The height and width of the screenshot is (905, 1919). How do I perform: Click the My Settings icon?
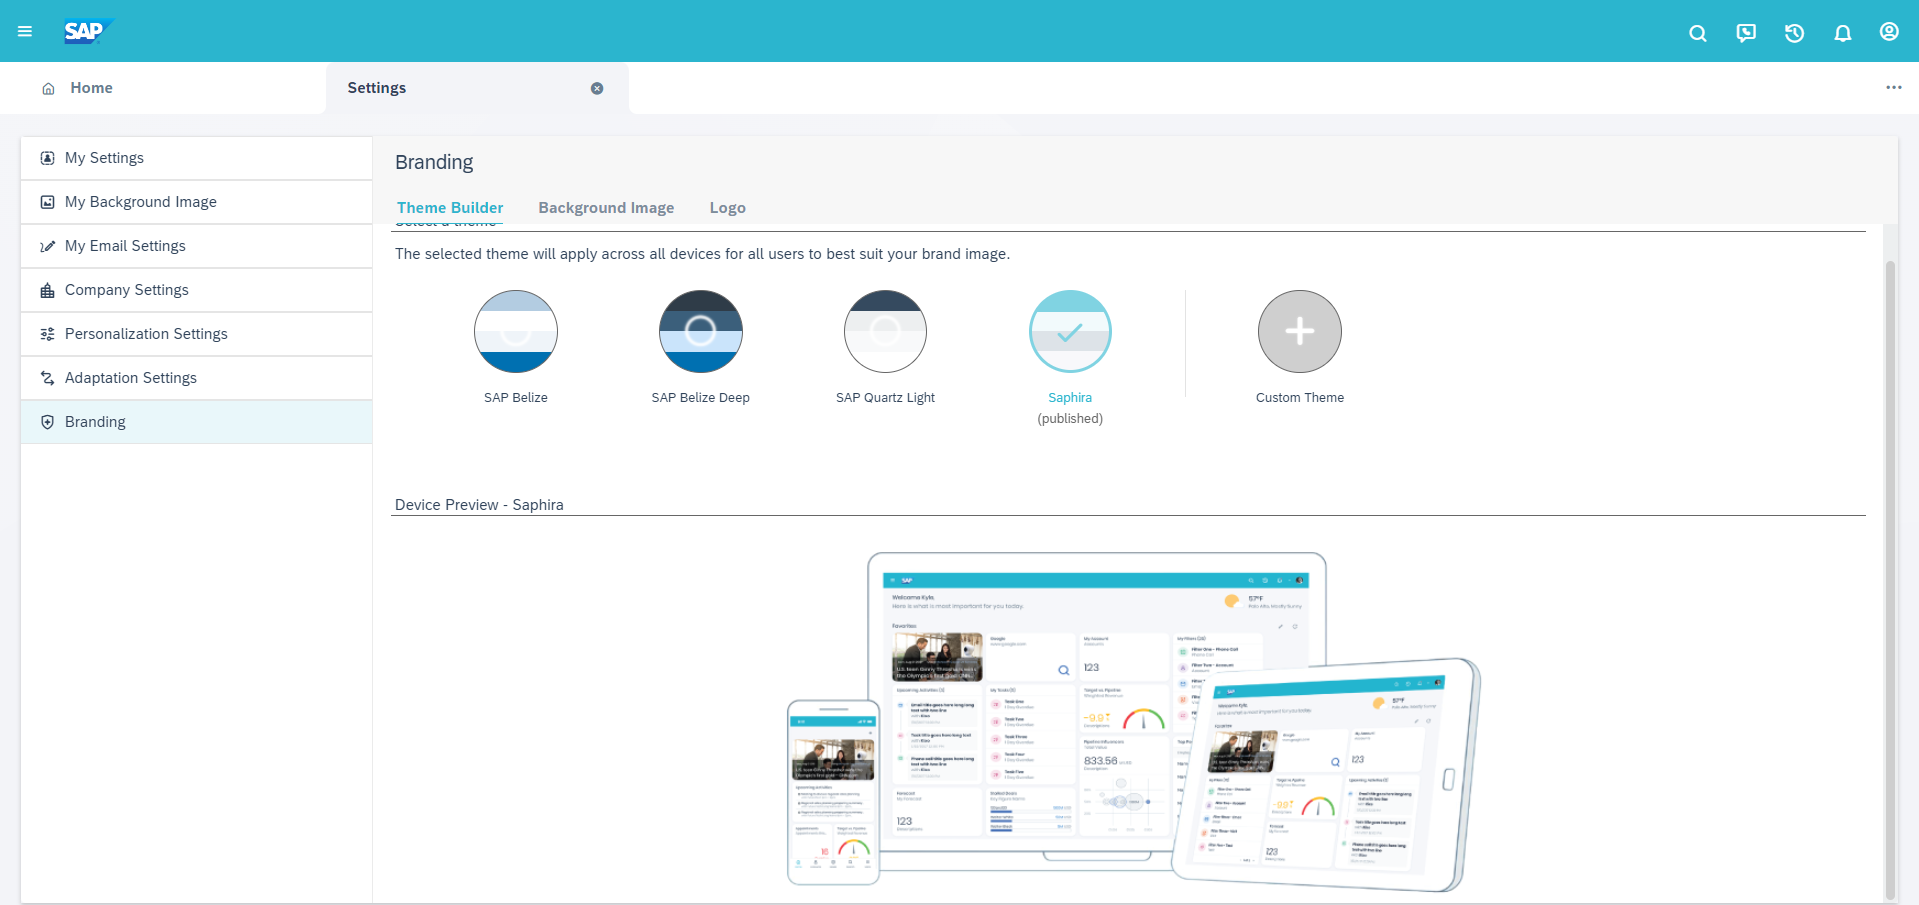(47, 158)
